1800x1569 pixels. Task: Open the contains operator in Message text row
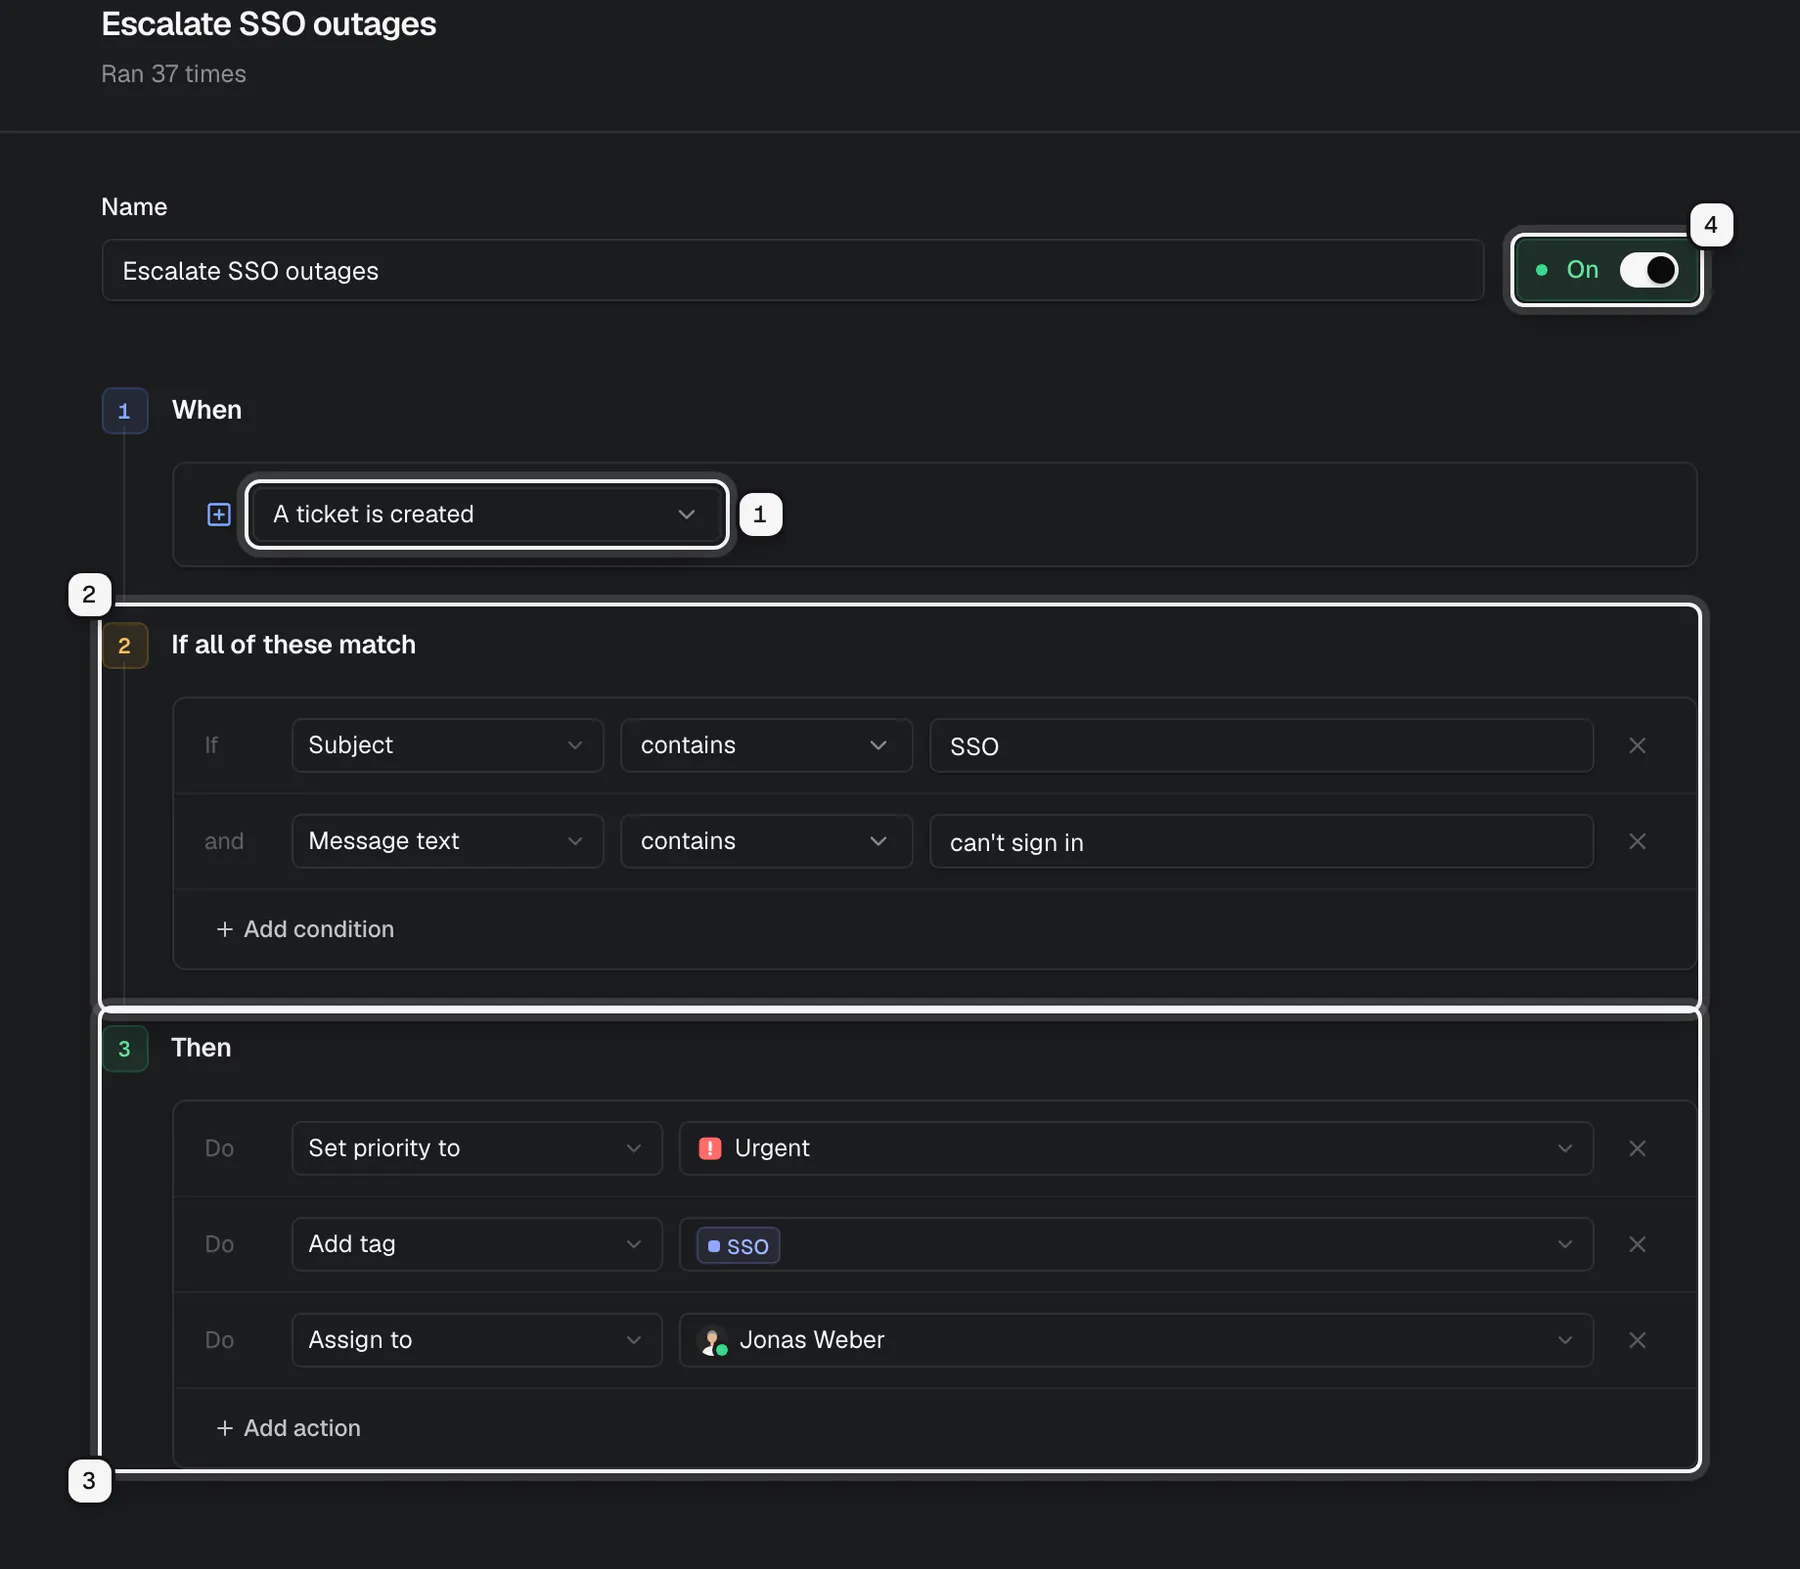coord(766,841)
